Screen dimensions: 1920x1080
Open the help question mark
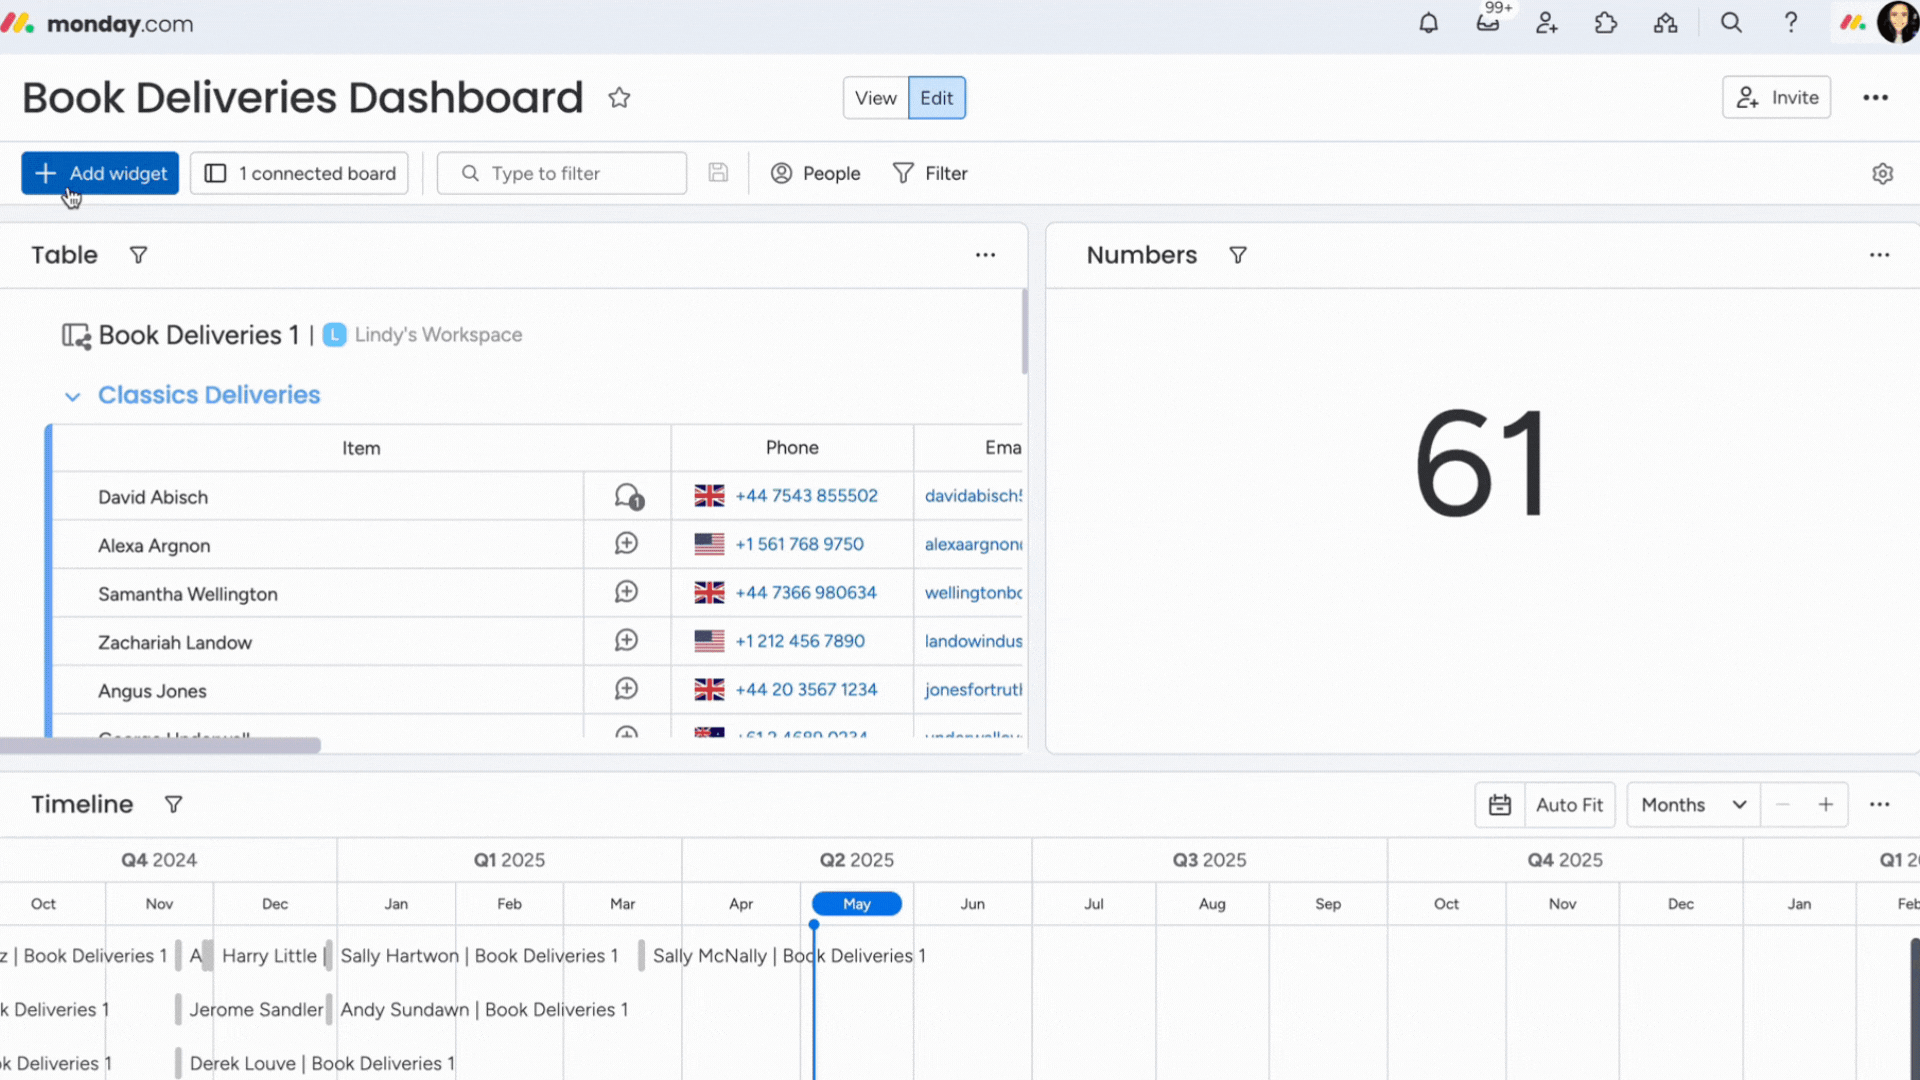click(1791, 23)
